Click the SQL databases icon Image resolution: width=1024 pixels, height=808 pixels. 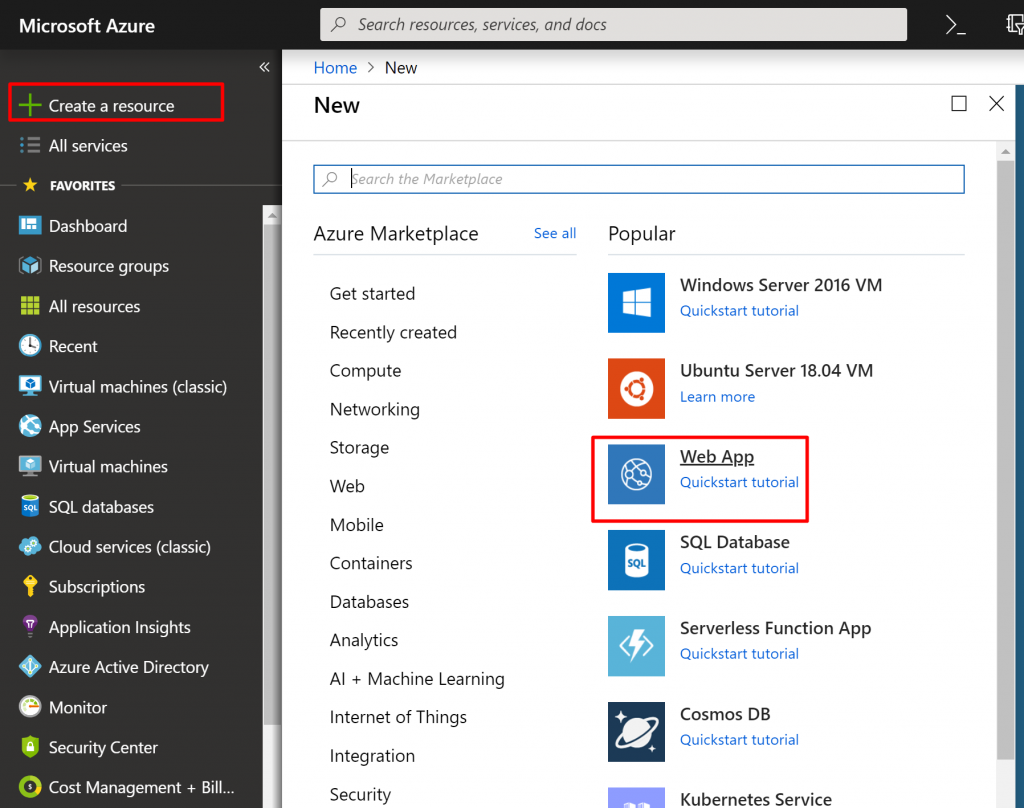(30, 506)
